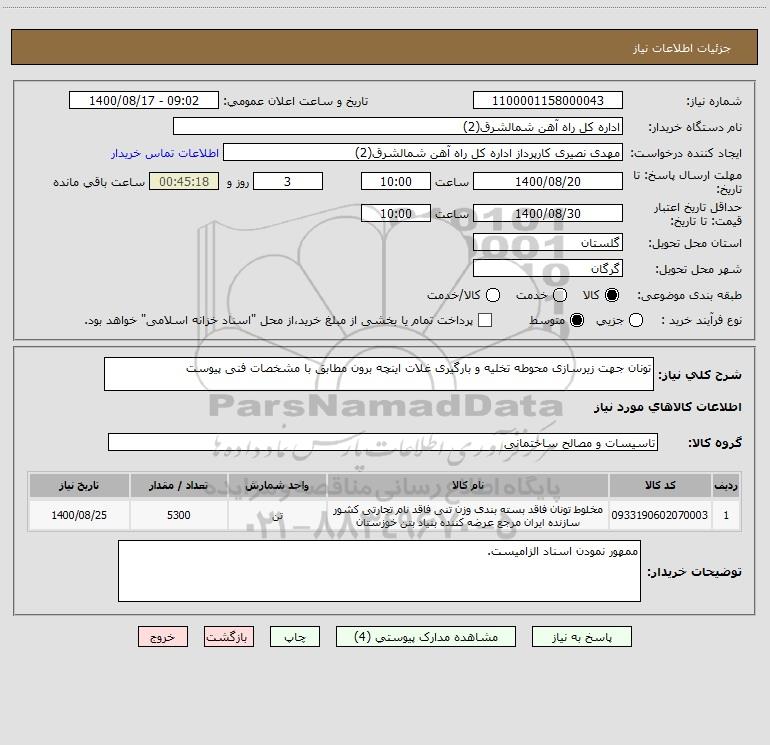
Task: Click the استان محل تحویل field گلستان
Action: [548, 243]
